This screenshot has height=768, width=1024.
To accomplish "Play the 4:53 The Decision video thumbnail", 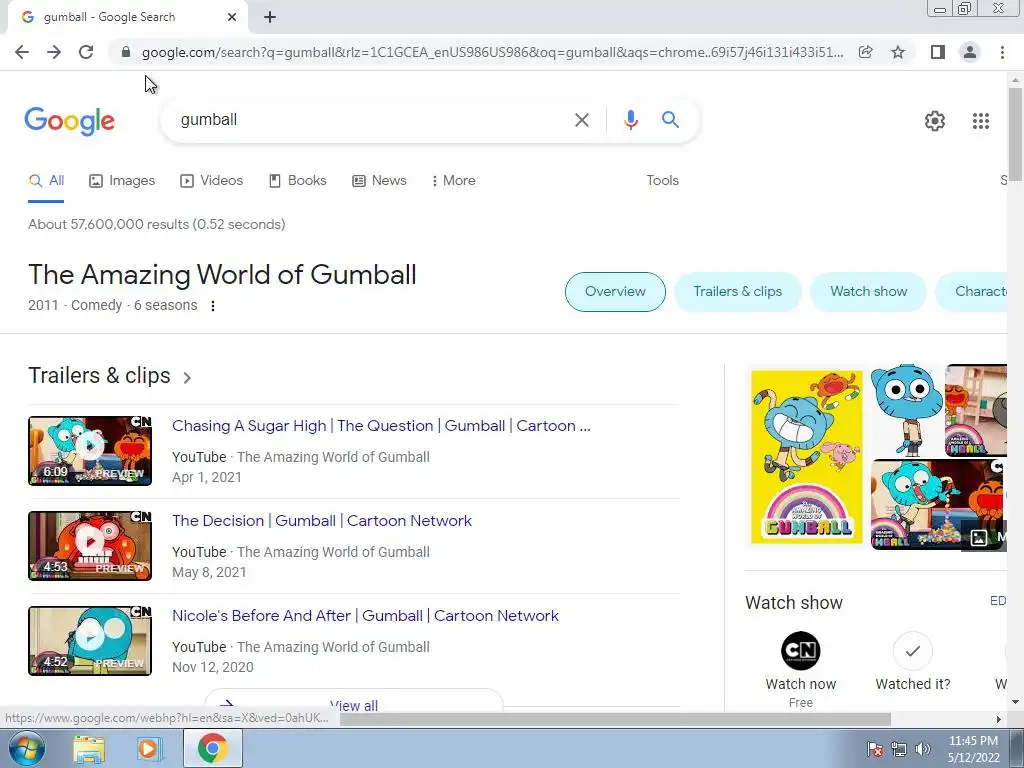I will 90,546.
